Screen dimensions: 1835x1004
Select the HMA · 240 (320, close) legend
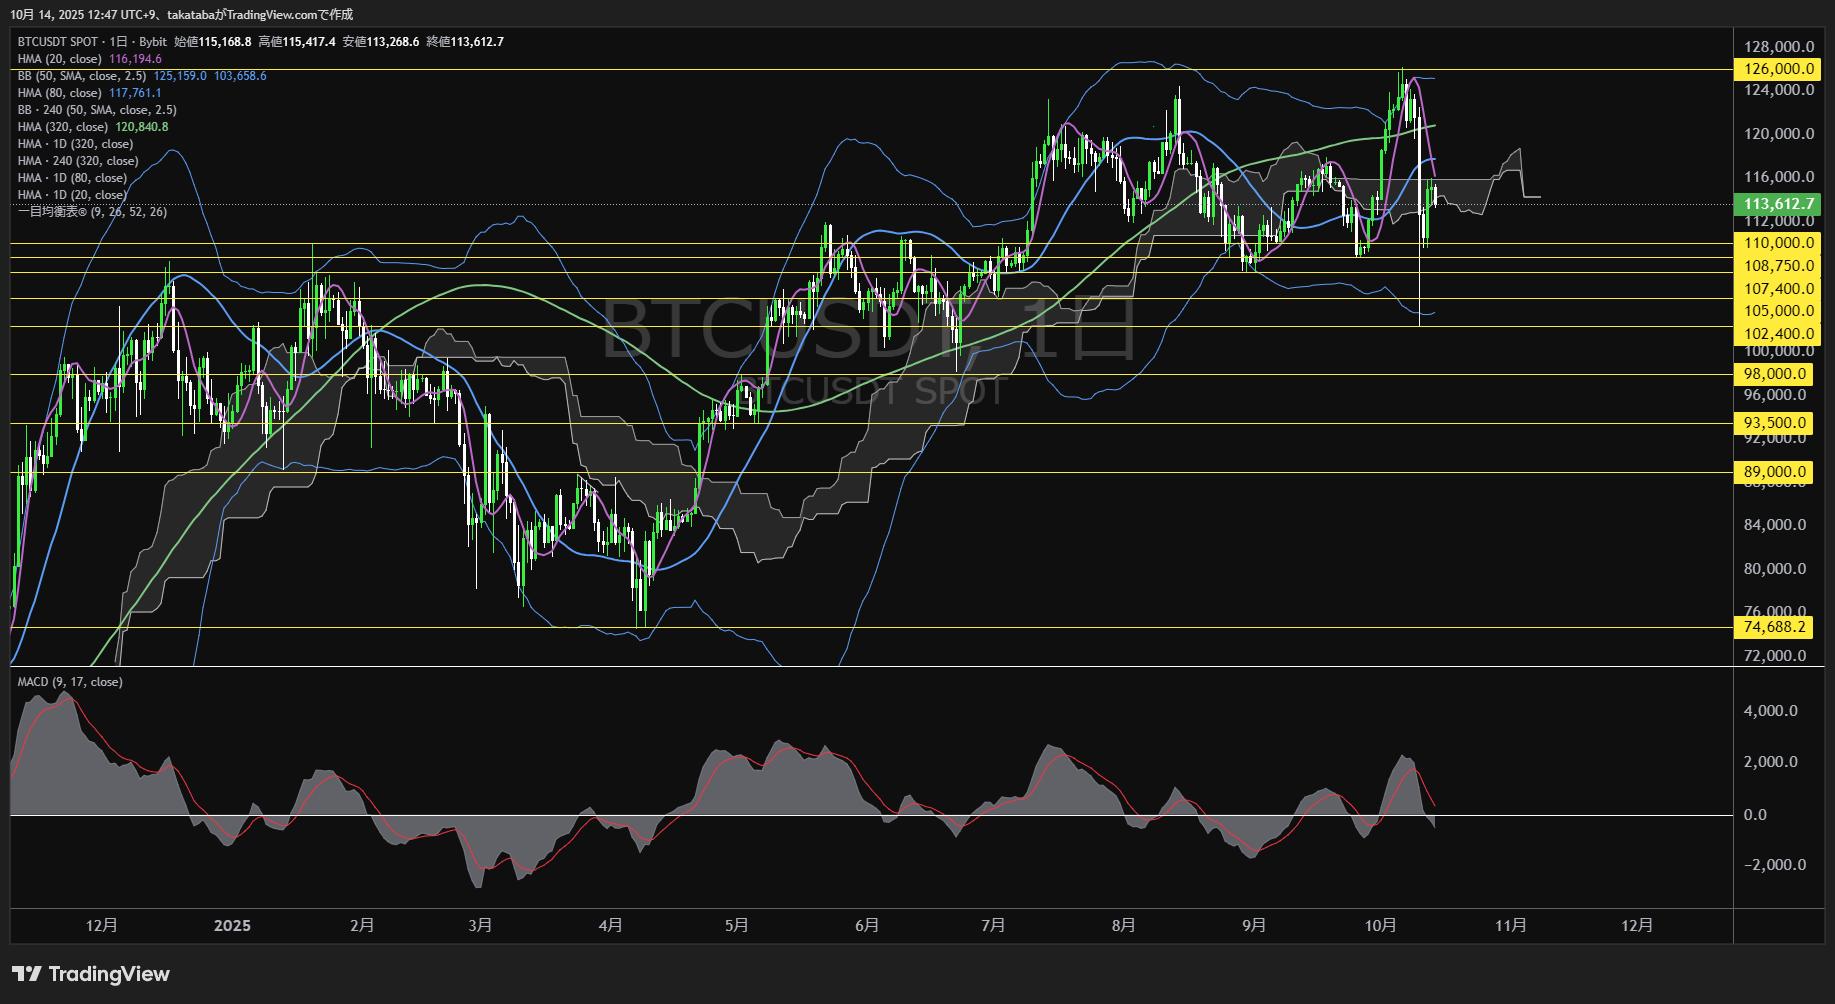[x=78, y=161]
